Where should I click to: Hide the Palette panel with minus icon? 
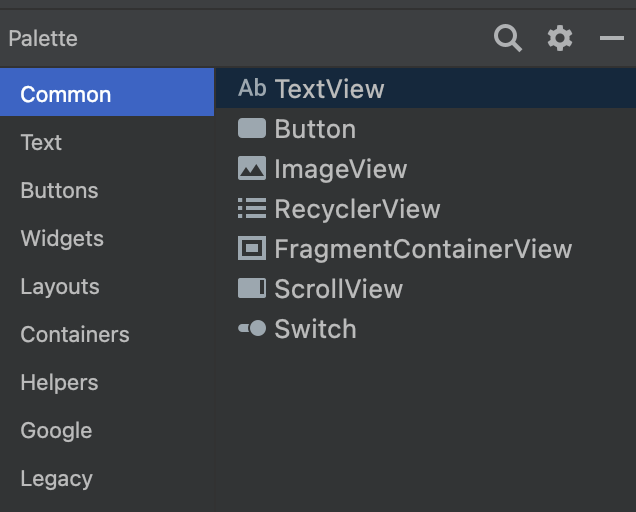pyautogui.click(x=612, y=38)
